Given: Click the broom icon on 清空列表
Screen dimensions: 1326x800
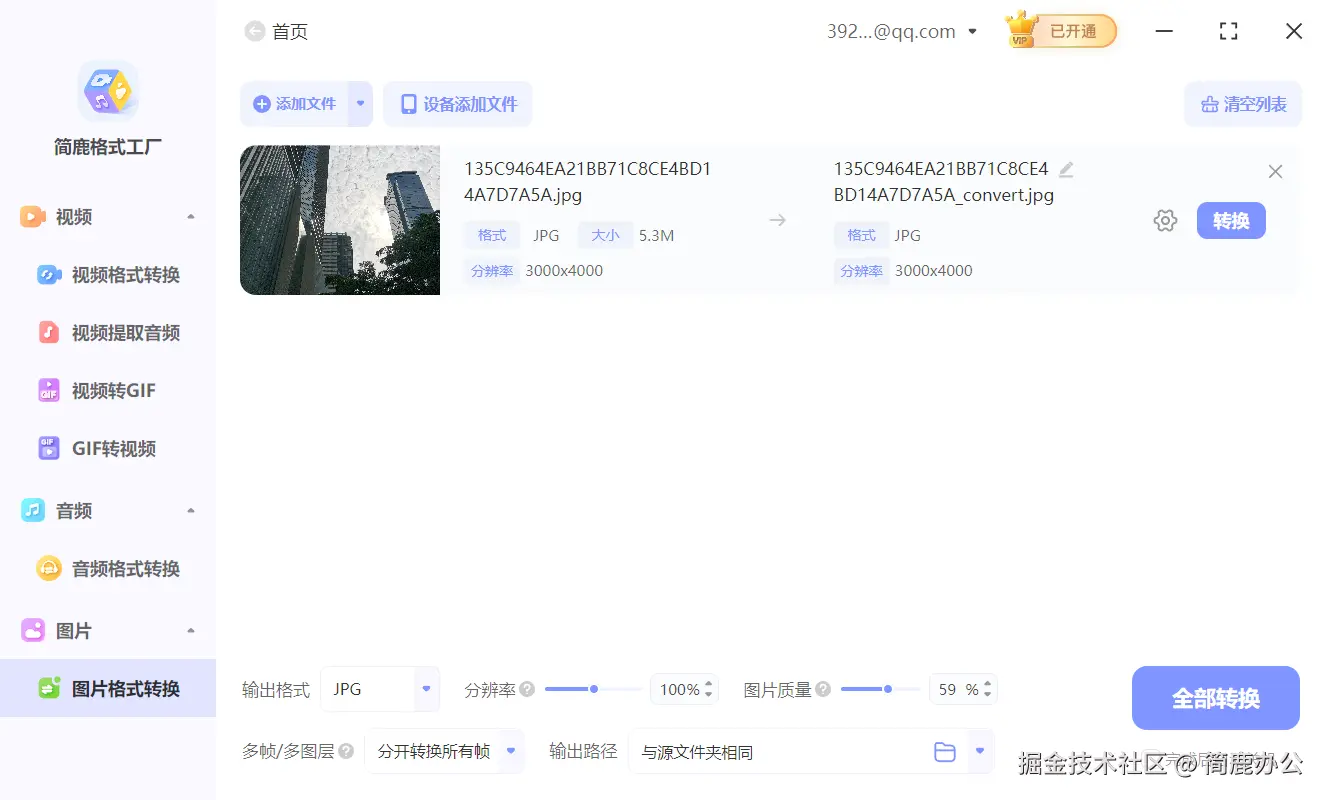Looking at the screenshot, I should click(1210, 104).
